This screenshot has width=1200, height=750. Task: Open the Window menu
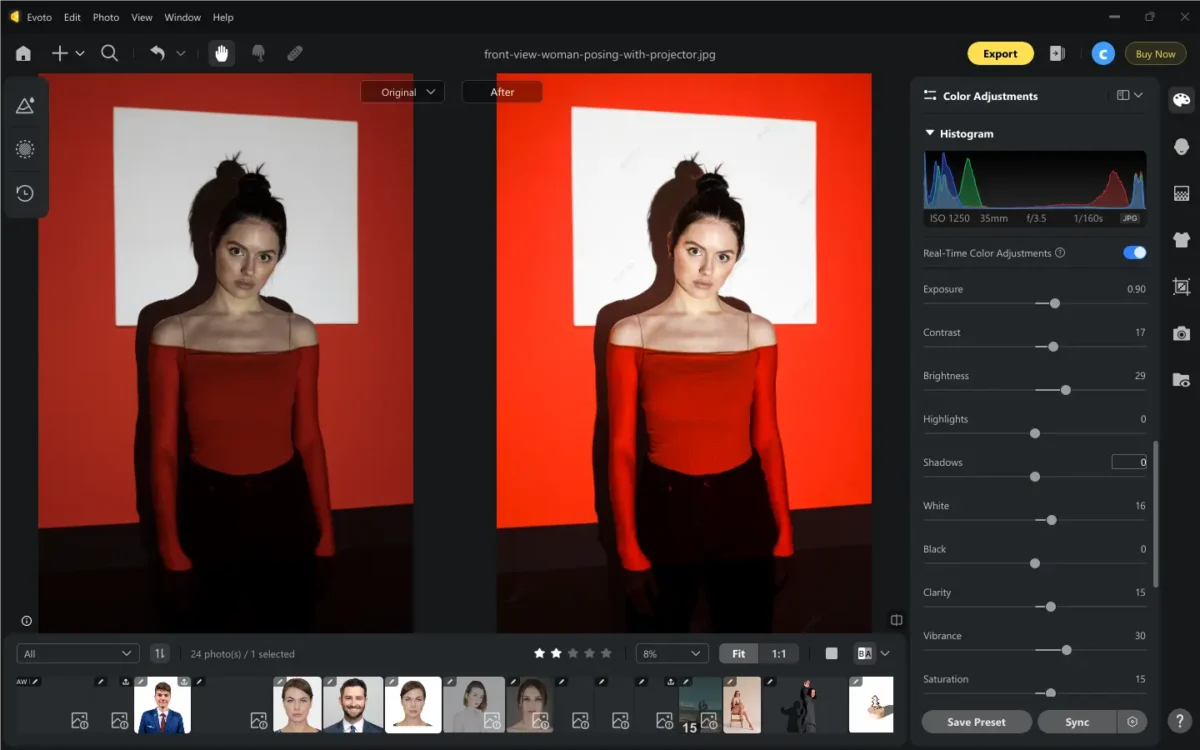(x=182, y=17)
